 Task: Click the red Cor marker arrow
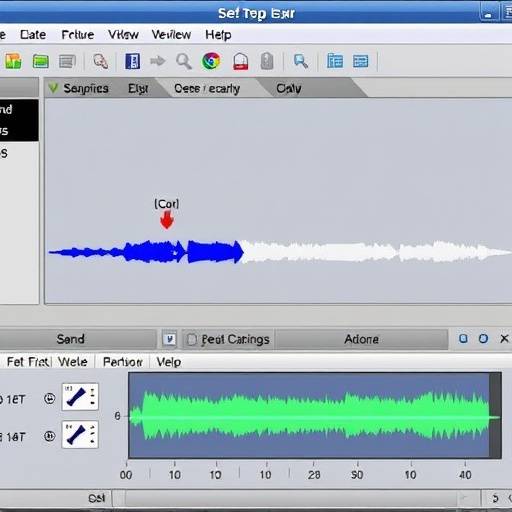click(x=167, y=220)
